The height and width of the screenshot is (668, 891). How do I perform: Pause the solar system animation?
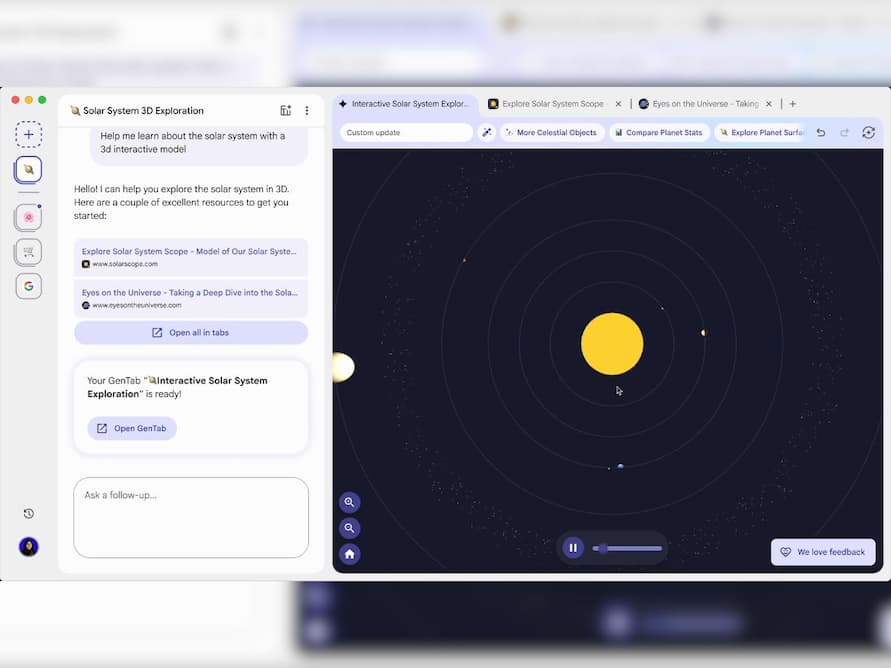coord(573,547)
